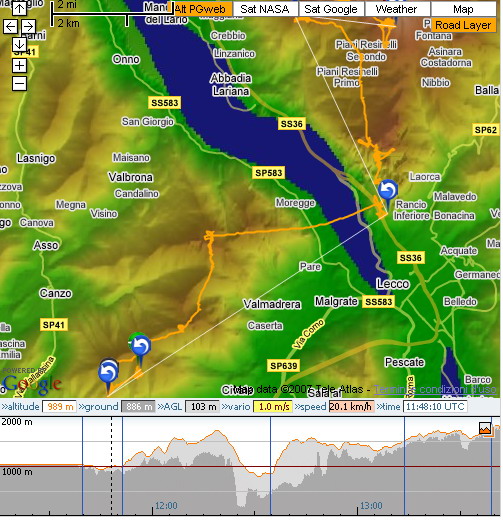Click the 13:00 time label on the chart
Image resolution: width=503 pixels, height=520 pixels.
point(371,506)
